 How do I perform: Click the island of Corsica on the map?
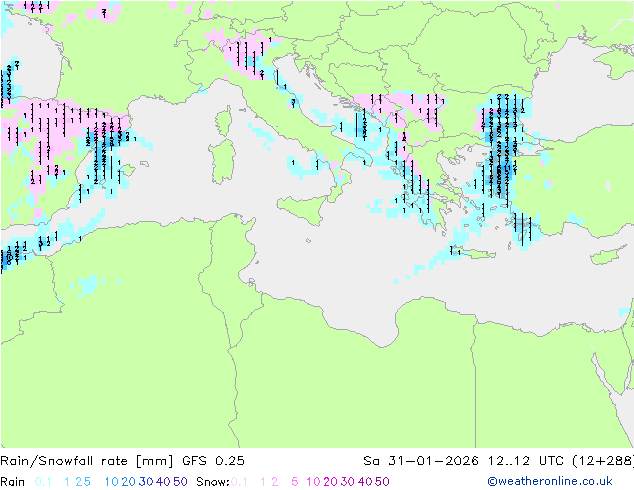(224, 121)
